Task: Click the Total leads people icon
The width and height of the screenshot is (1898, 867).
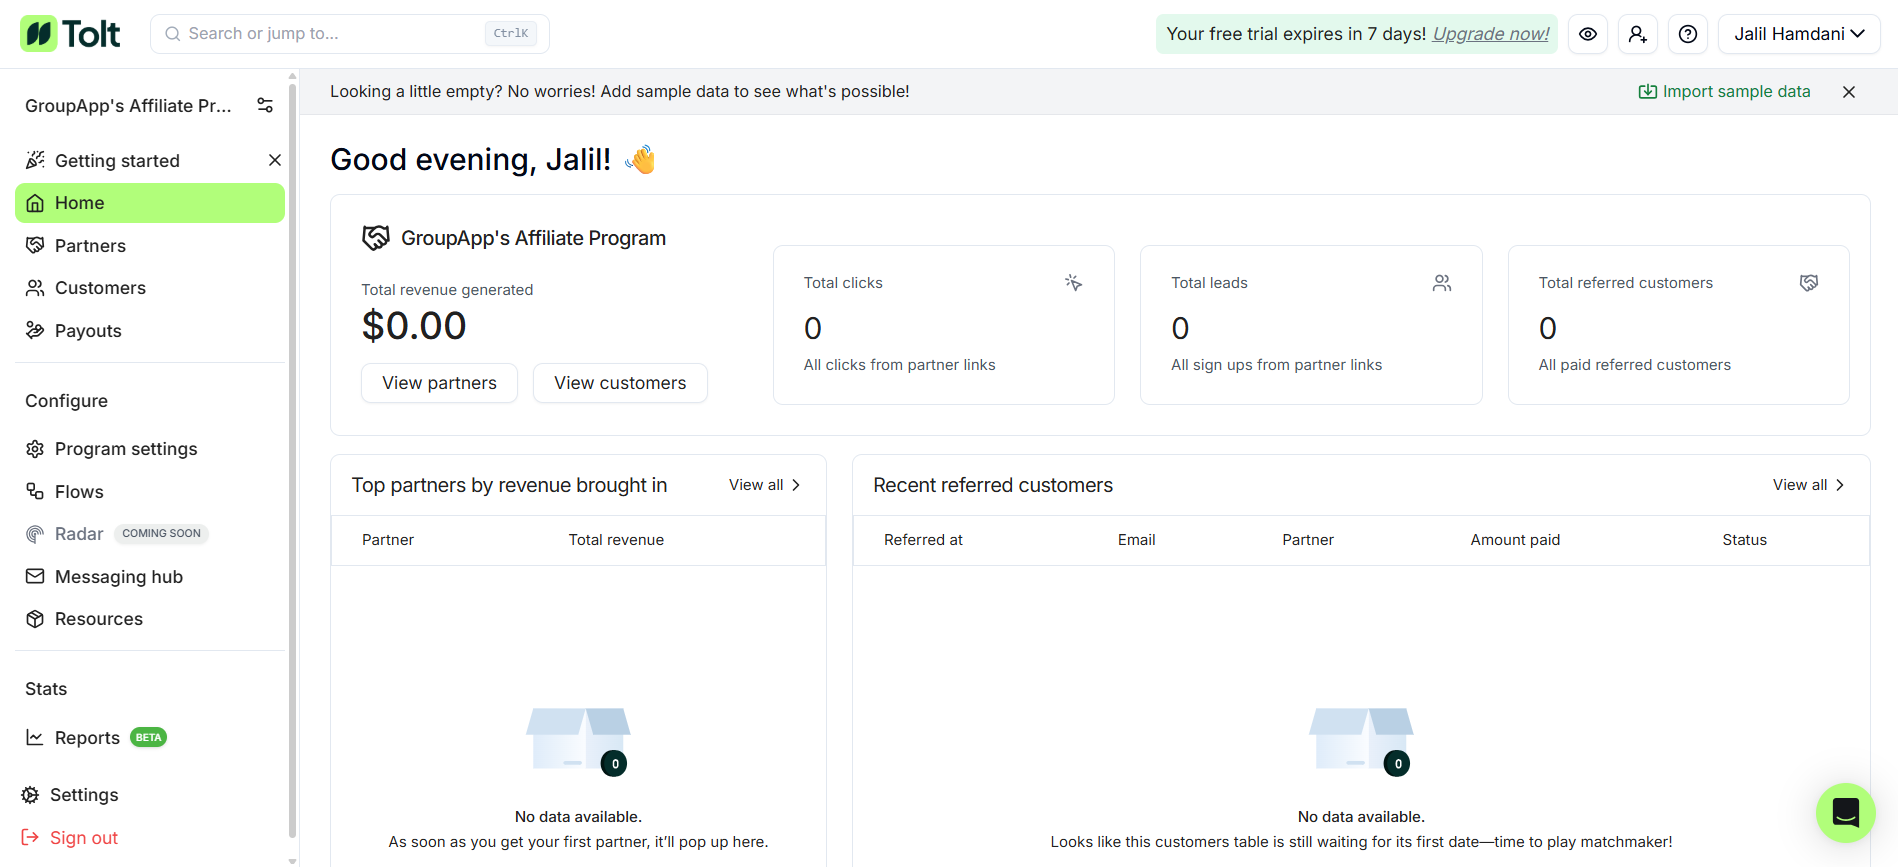Action: 1442,283
